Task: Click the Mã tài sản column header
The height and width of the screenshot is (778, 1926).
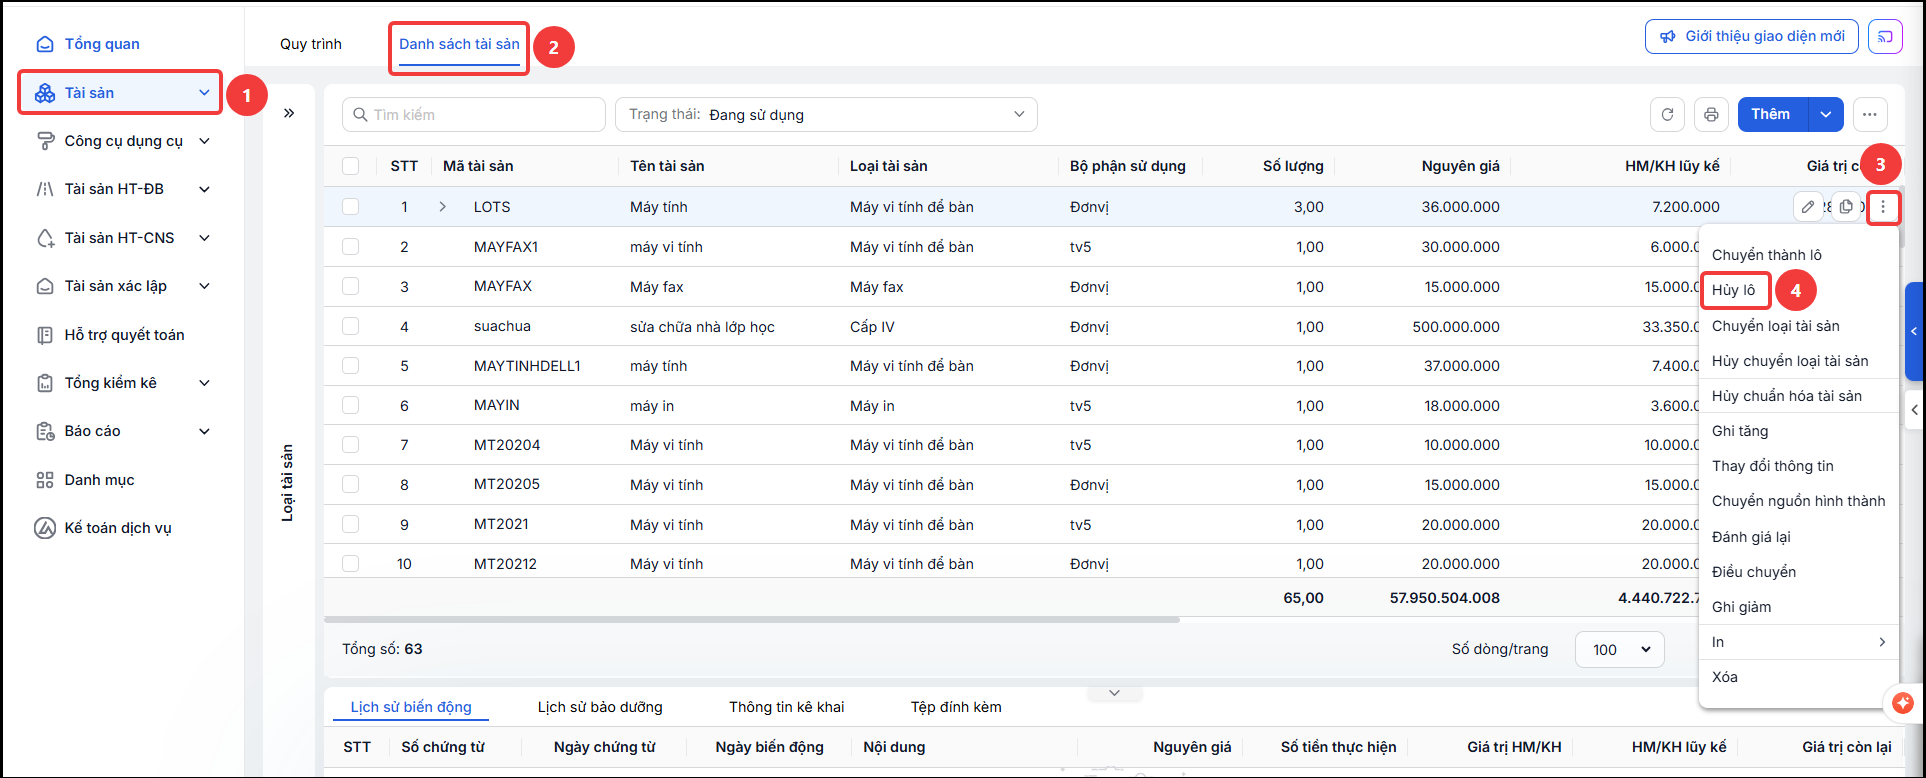Action: click(479, 166)
